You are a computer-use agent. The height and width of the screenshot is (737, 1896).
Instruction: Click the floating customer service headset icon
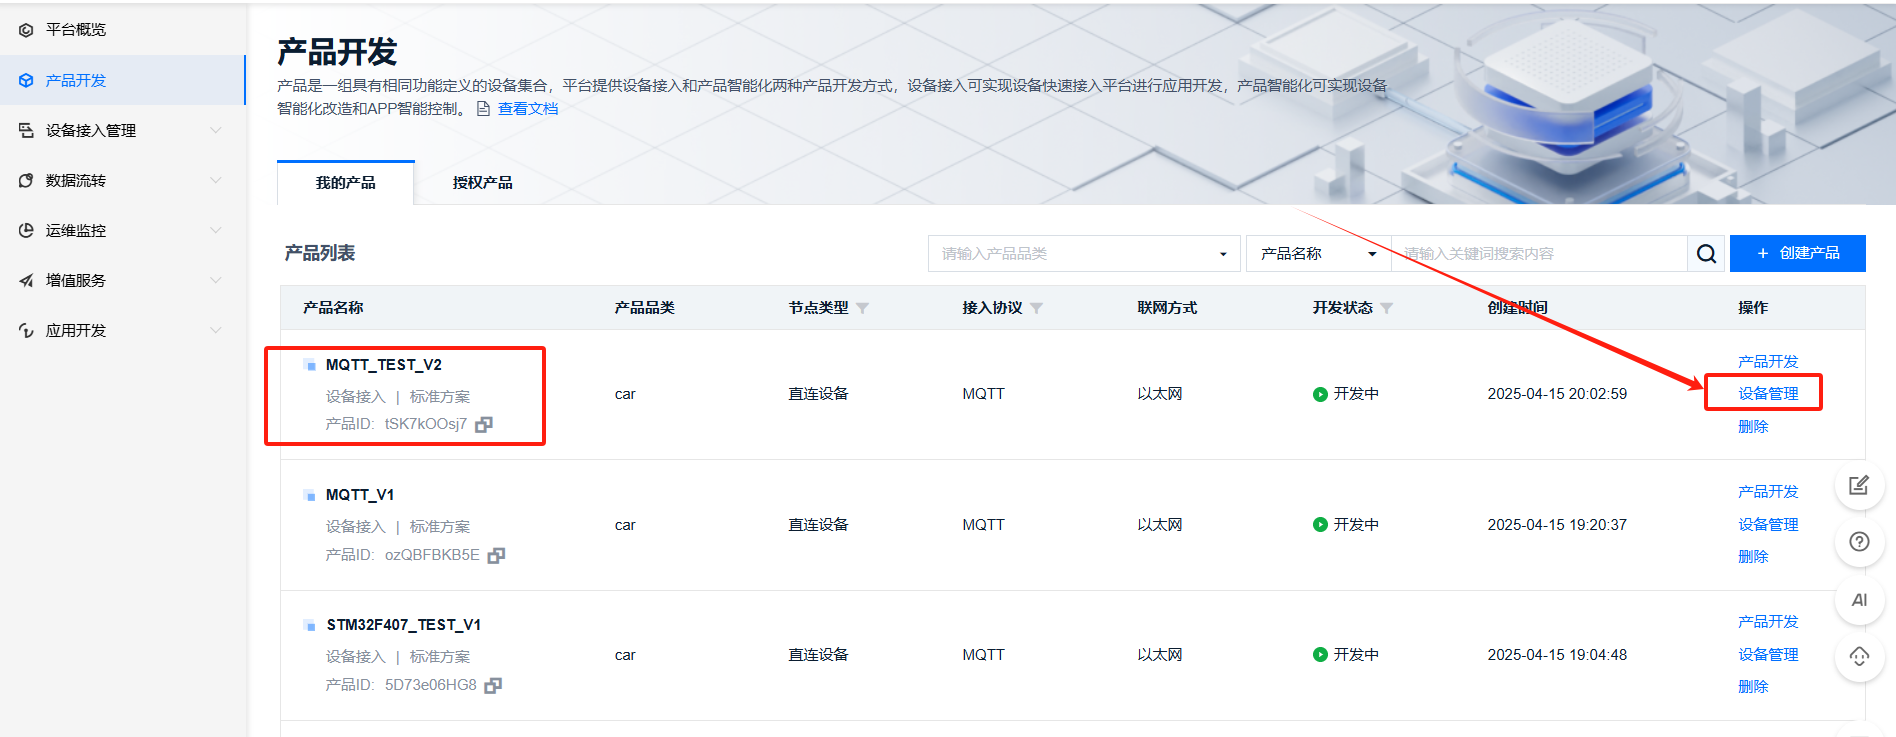coord(1859,657)
